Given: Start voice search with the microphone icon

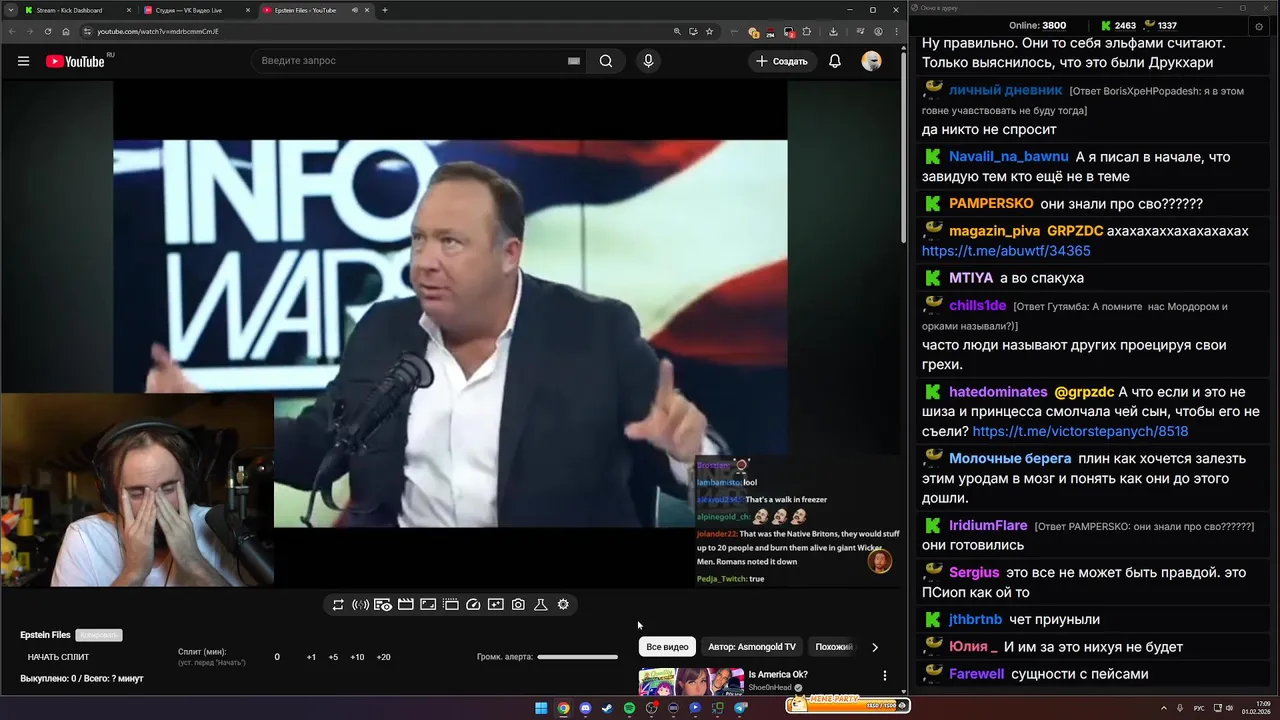Looking at the screenshot, I should [648, 61].
